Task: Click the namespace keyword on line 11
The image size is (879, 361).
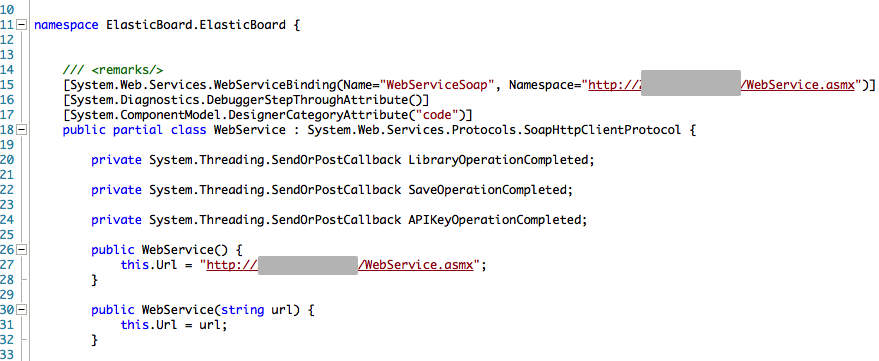Action: pyautogui.click(x=67, y=25)
